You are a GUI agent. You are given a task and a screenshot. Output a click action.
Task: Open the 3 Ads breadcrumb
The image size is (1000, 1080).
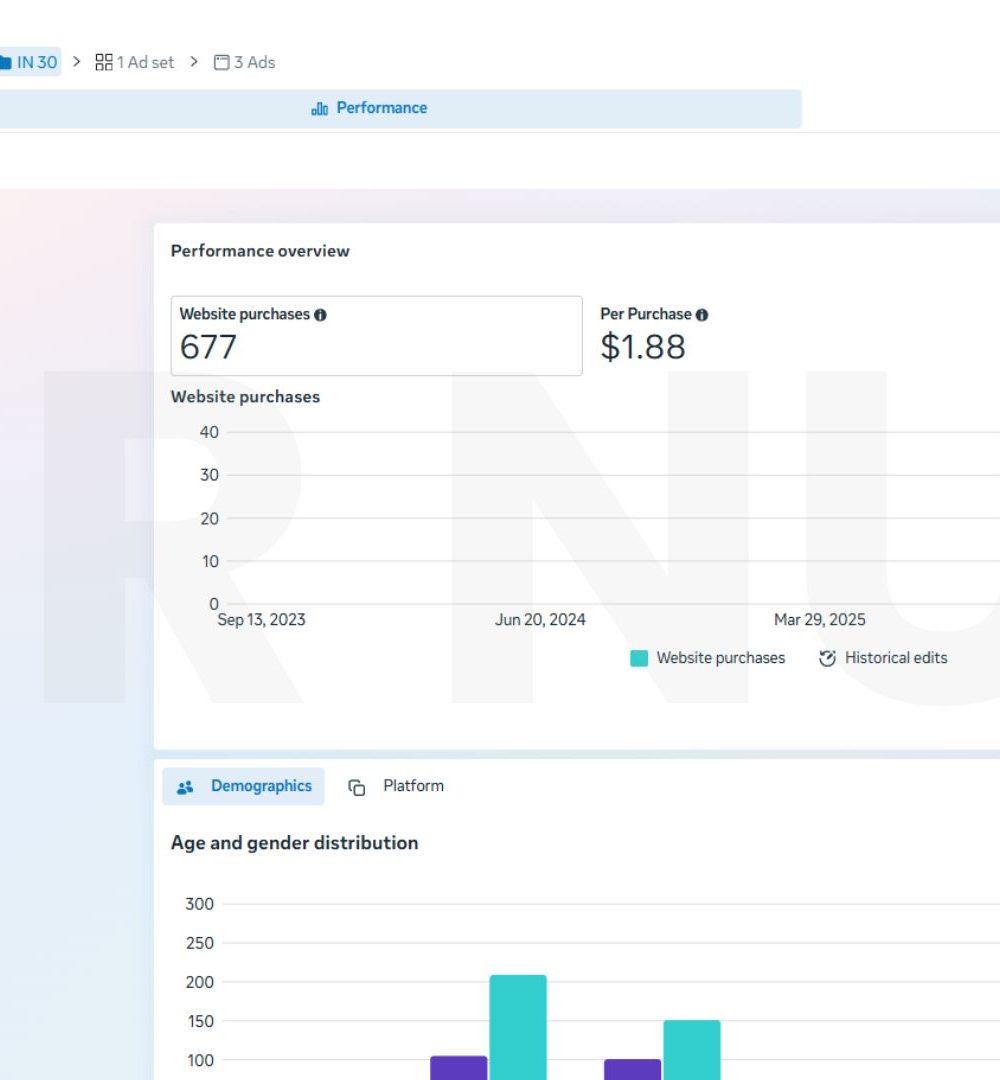pyautogui.click(x=244, y=62)
